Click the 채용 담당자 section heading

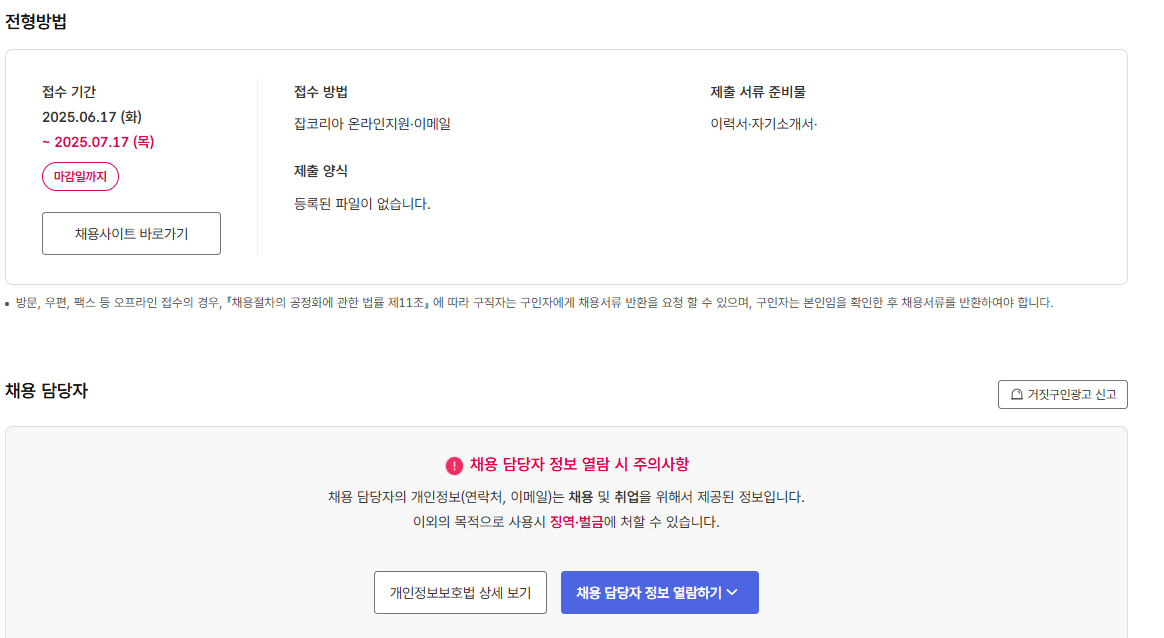46,391
